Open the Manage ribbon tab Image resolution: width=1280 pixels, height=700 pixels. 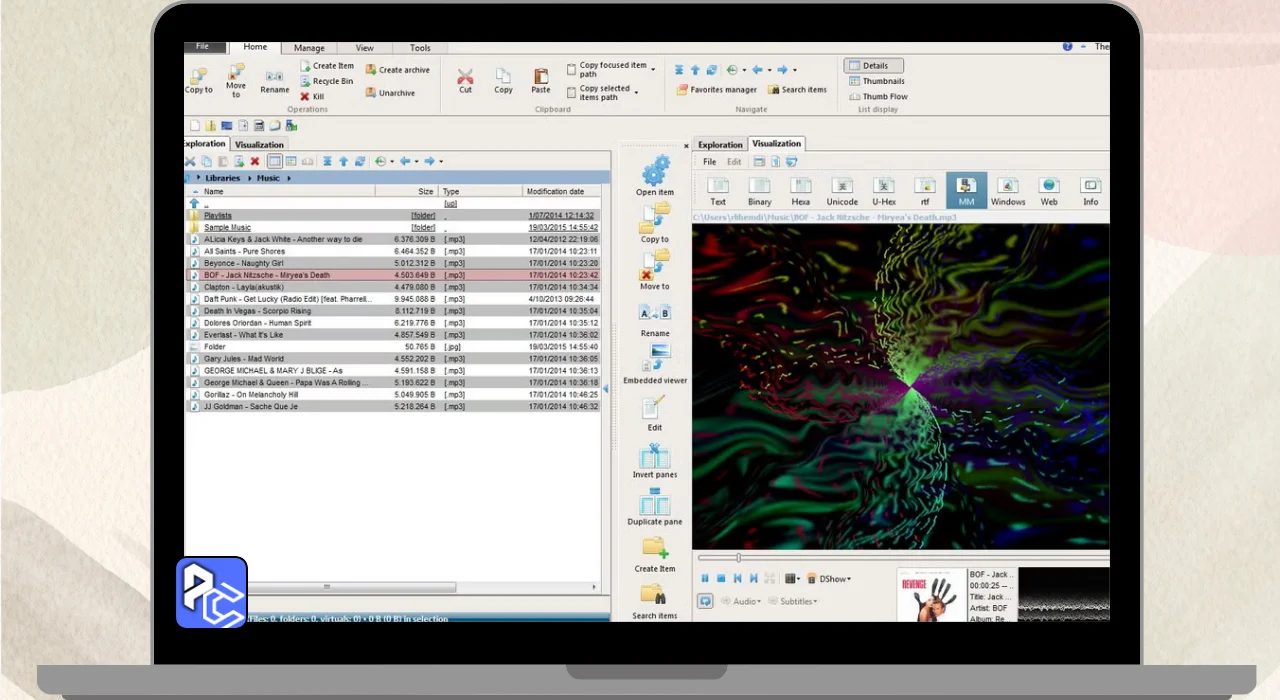(309, 48)
